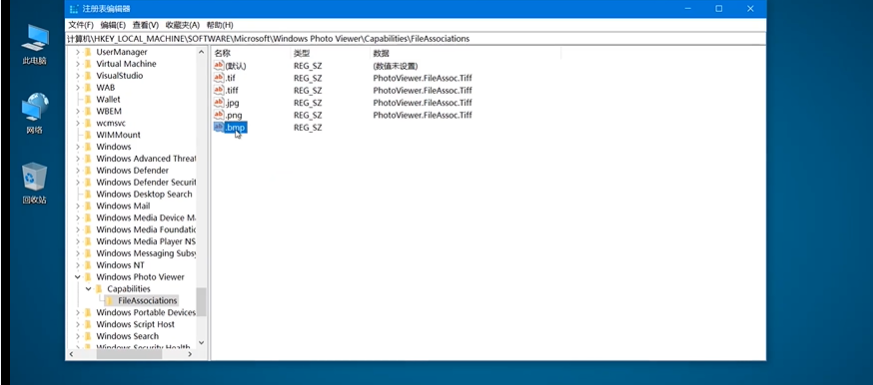Open the 帮助(H) menu

click(220, 25)
